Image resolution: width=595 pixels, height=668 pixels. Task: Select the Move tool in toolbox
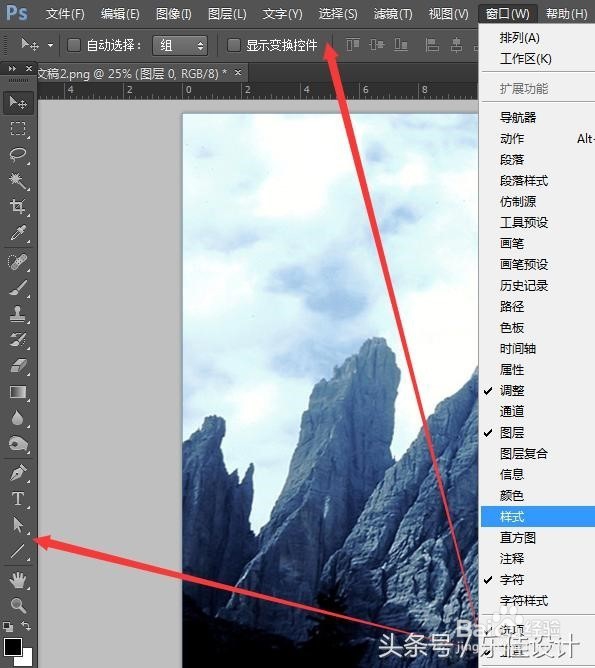18,103
